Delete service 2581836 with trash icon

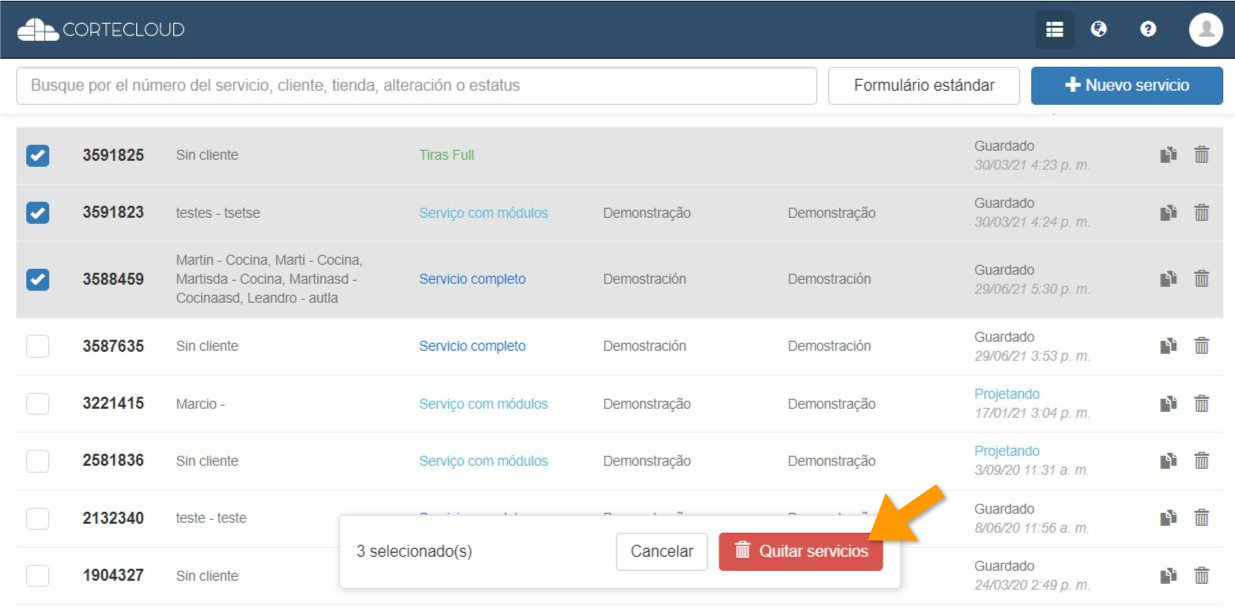1202,461
